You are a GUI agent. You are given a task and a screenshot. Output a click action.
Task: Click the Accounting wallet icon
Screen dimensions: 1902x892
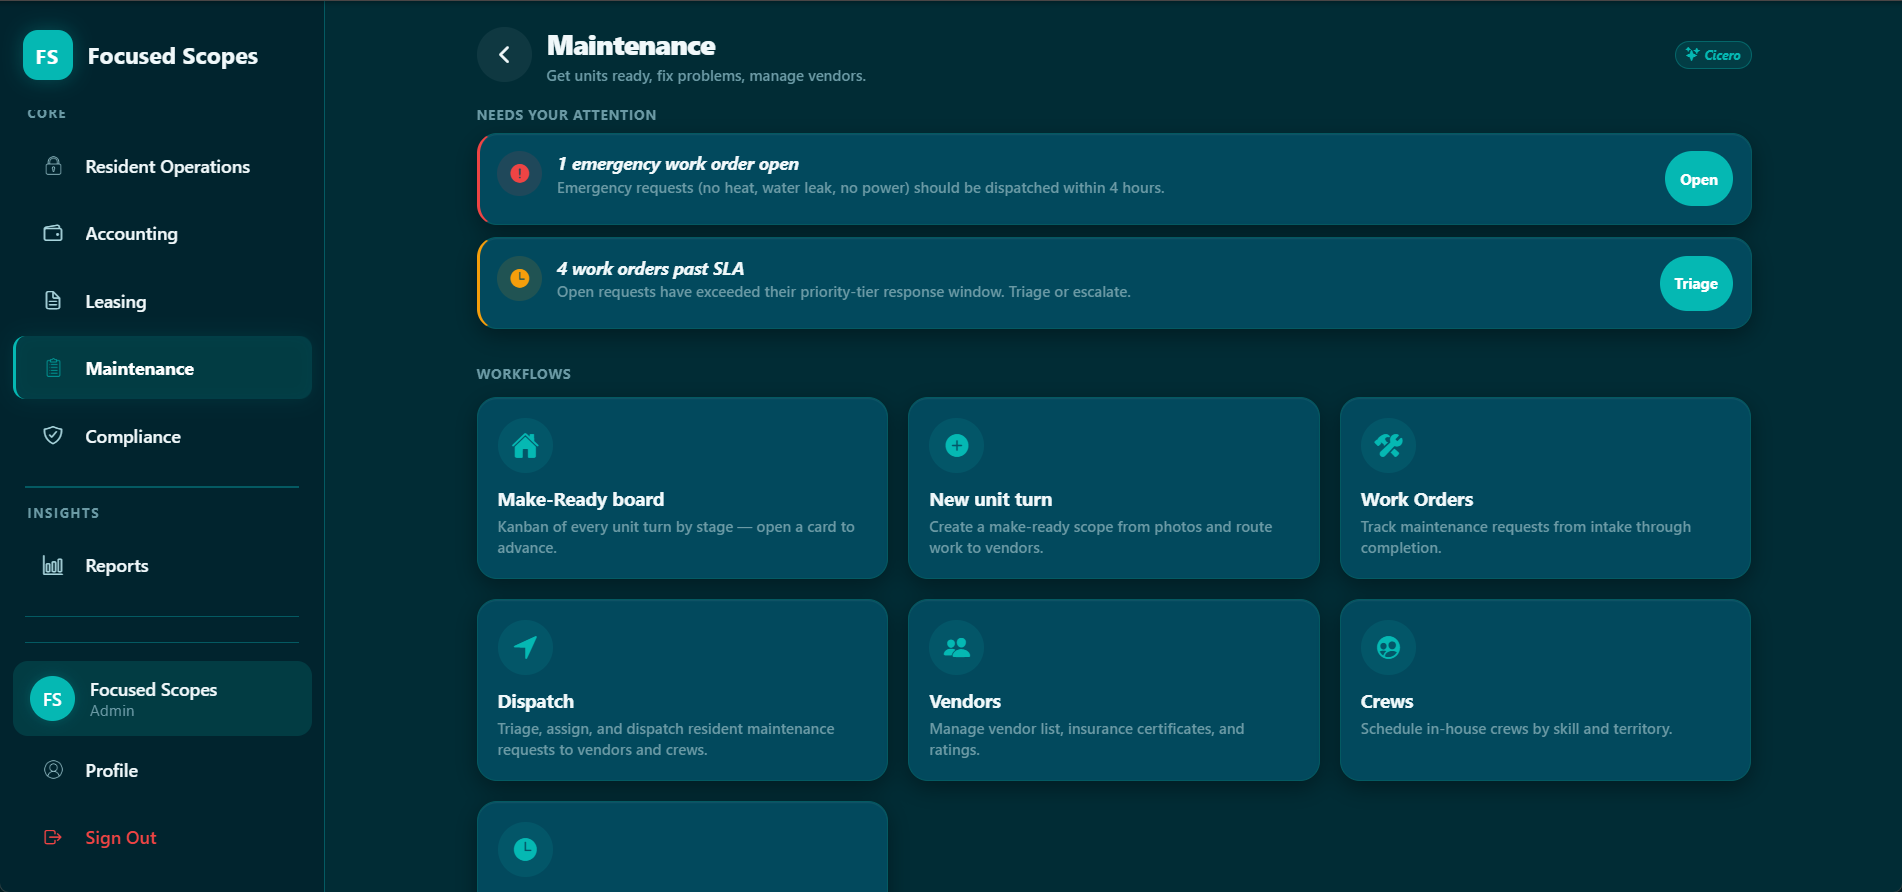click(x=54, y=233)
